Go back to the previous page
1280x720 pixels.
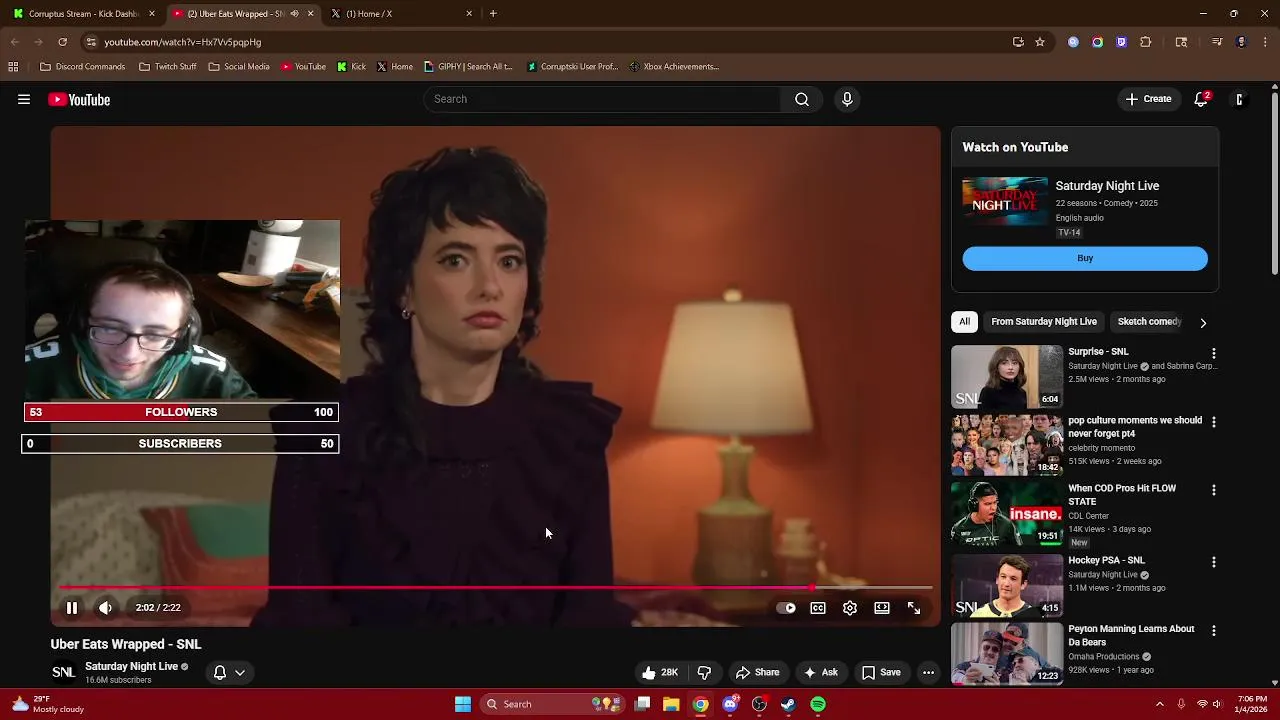(14, 42)
